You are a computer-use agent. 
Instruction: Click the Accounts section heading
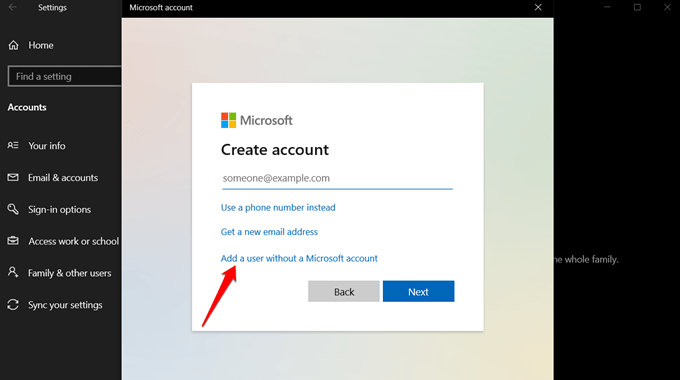tap(27, 107)
